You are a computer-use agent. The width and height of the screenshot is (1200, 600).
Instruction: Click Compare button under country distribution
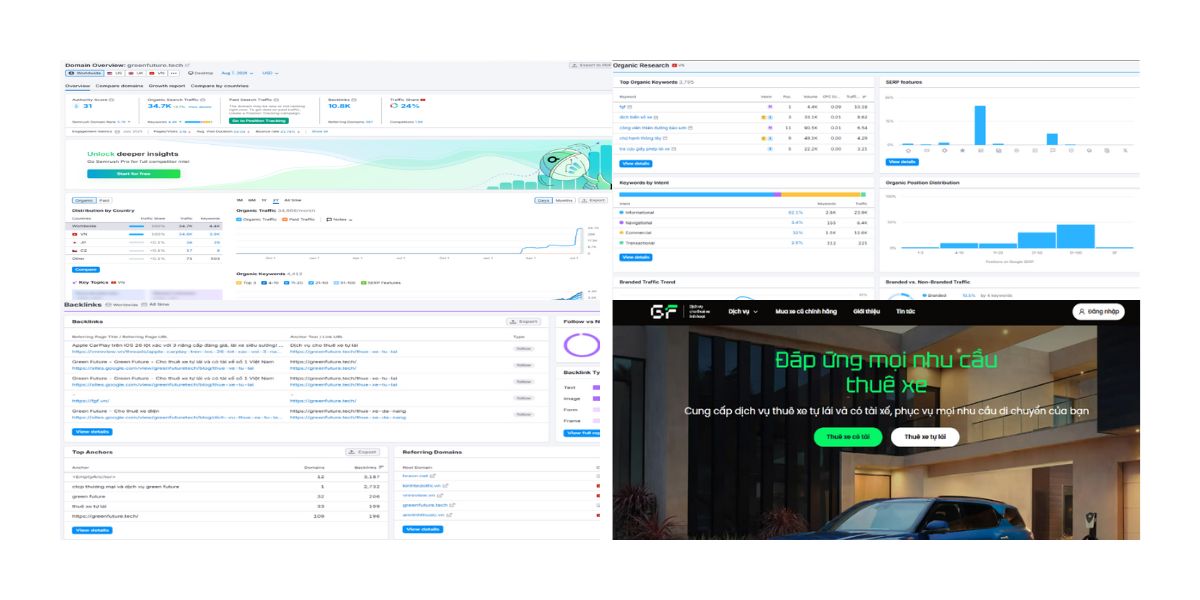[x=86, y=270]
